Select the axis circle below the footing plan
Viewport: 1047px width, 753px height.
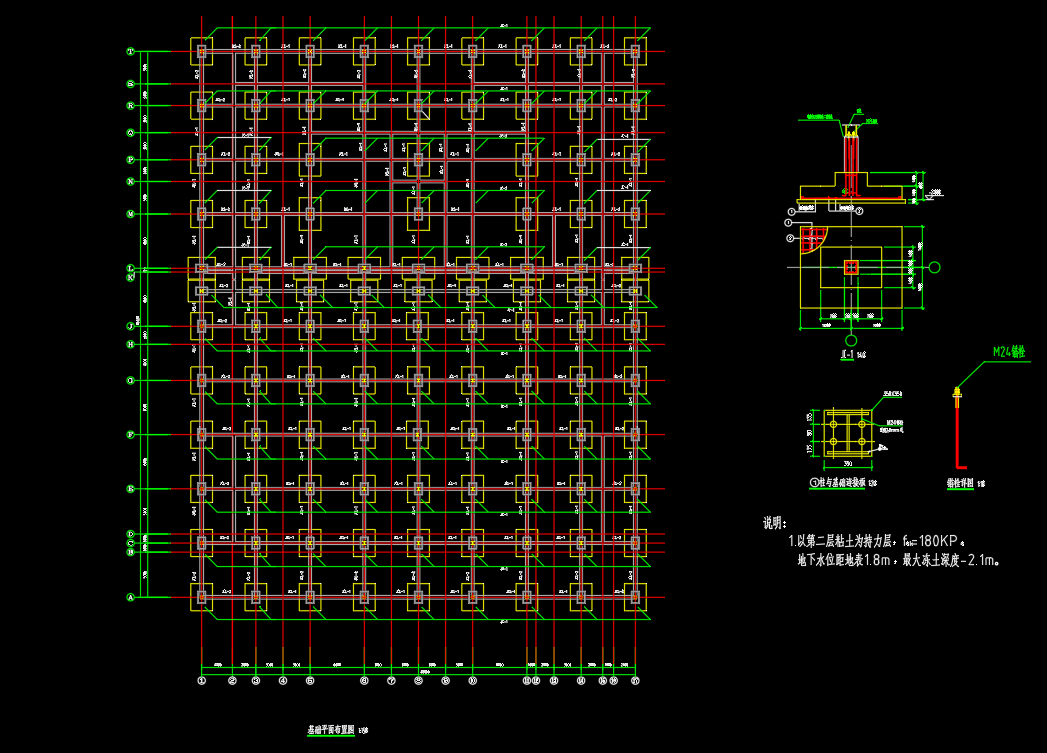pyautogui.click(x=850, y=341)
